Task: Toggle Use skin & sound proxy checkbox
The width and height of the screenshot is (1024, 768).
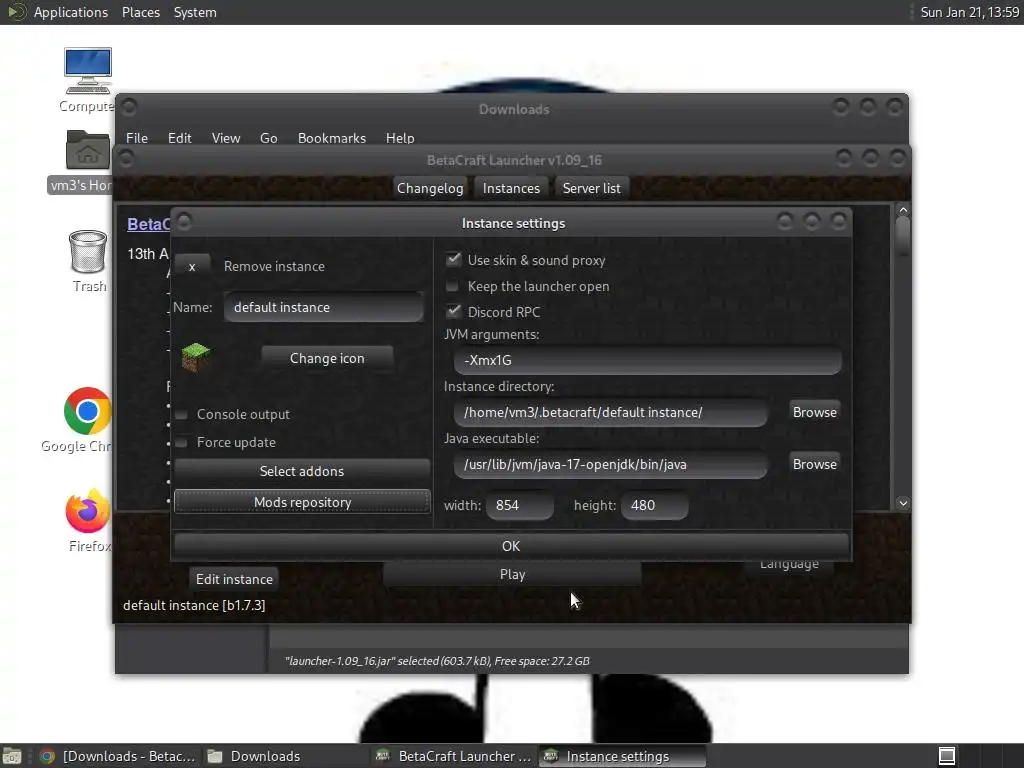Action: tap(453, 259)
